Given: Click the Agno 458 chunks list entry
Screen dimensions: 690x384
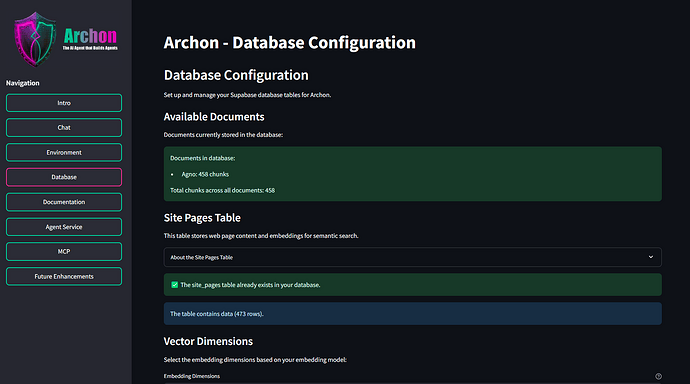Looking at the screenshot, I should point(205,174).
